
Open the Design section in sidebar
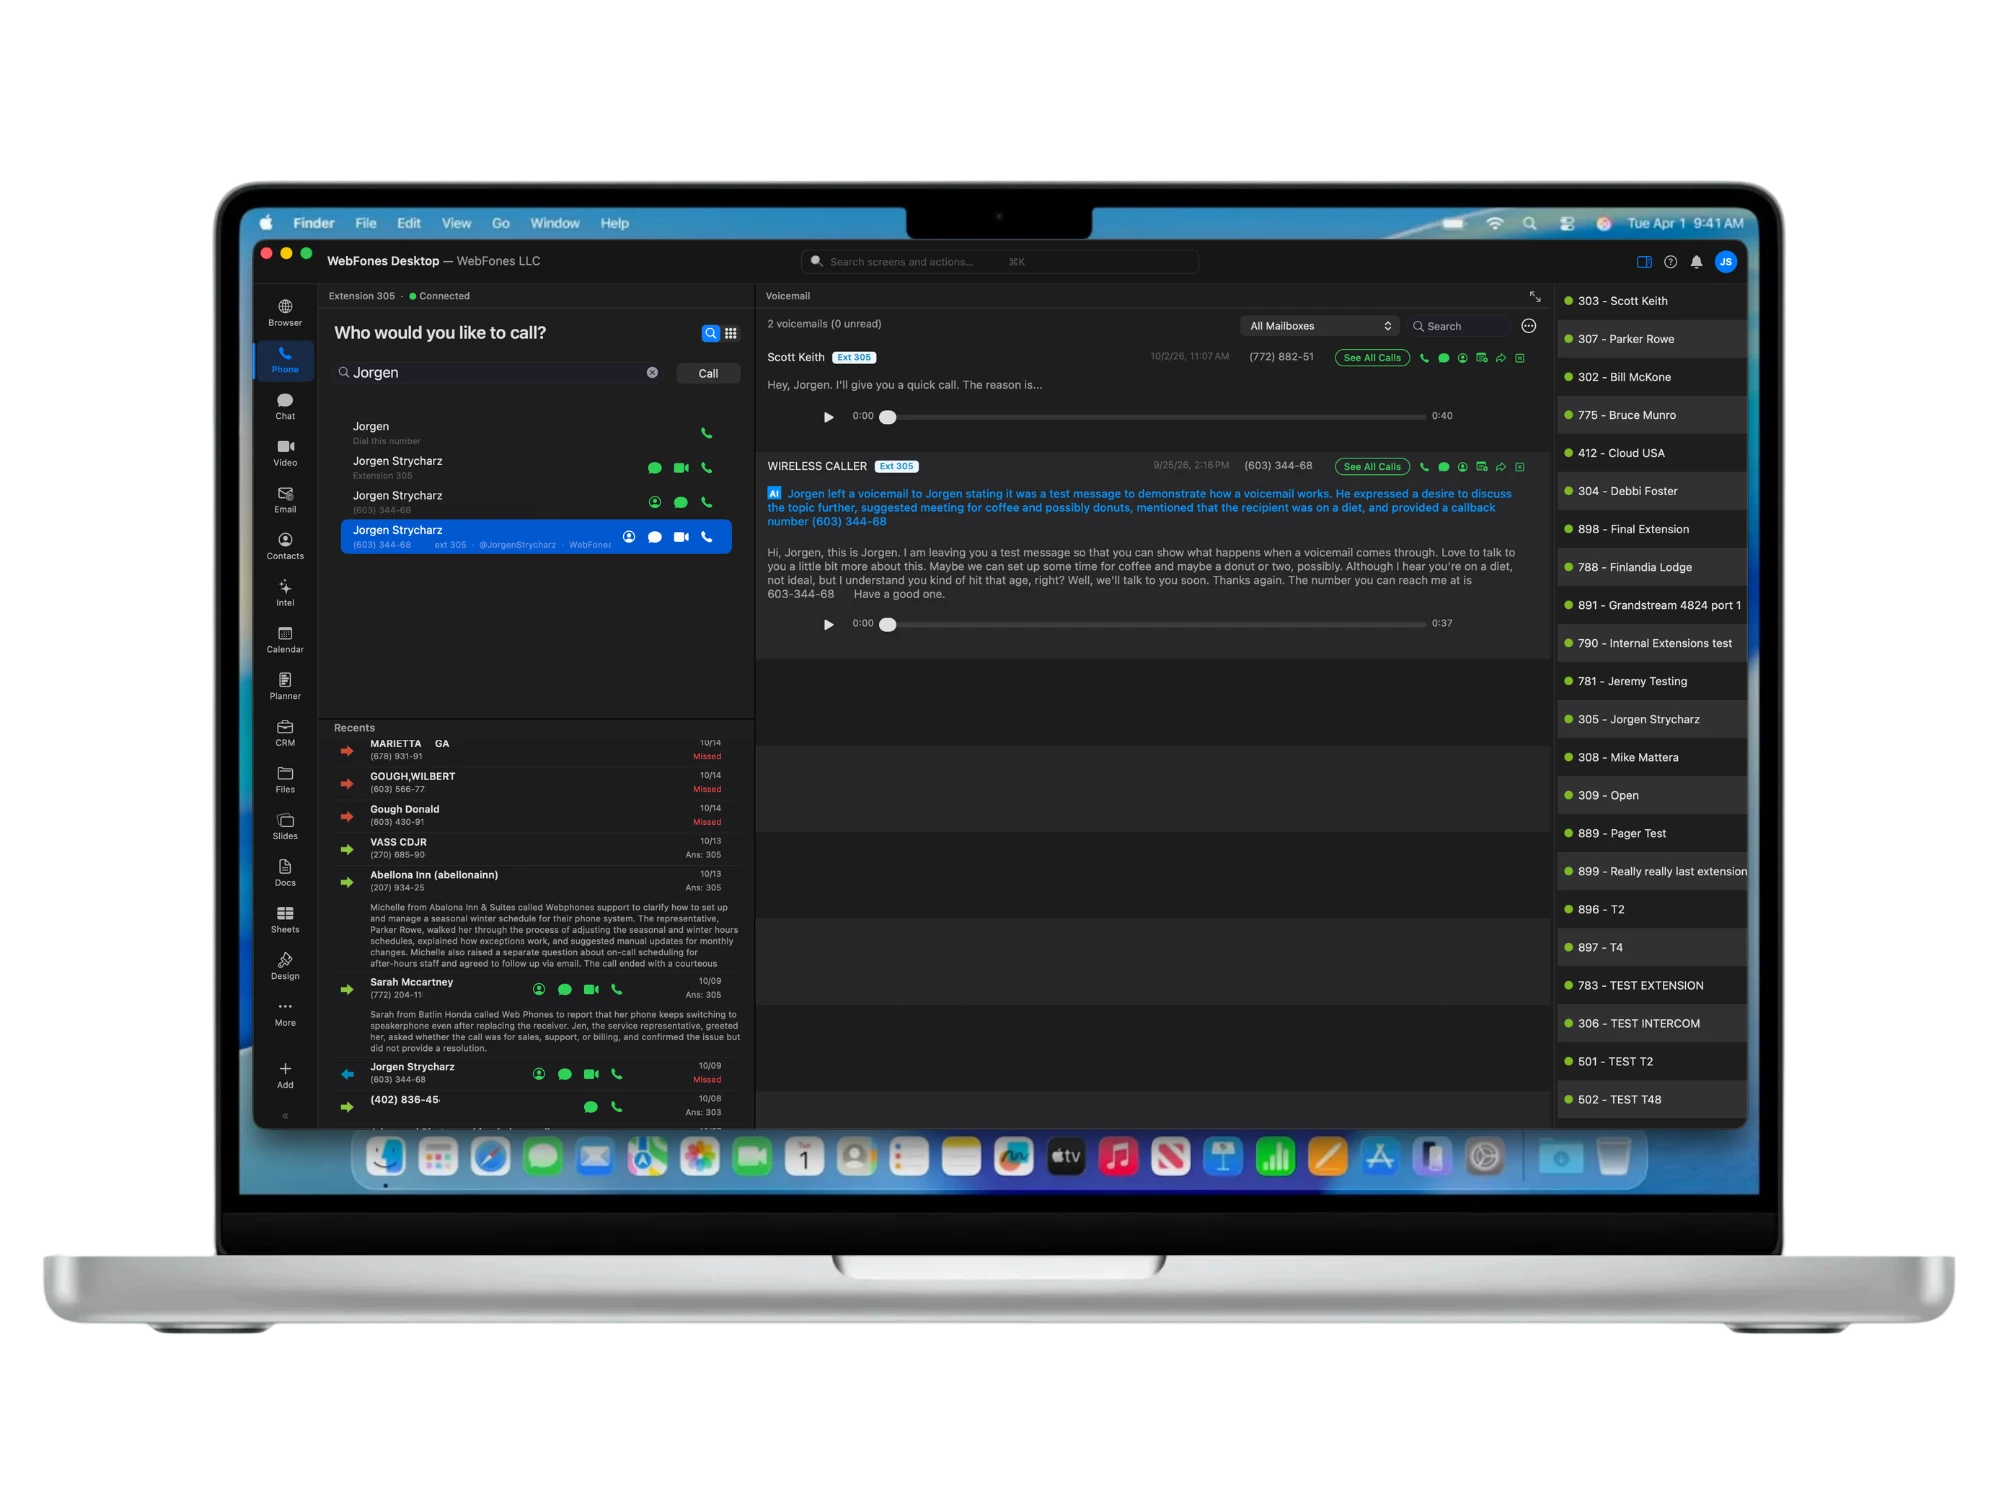(x=285, y=966)
